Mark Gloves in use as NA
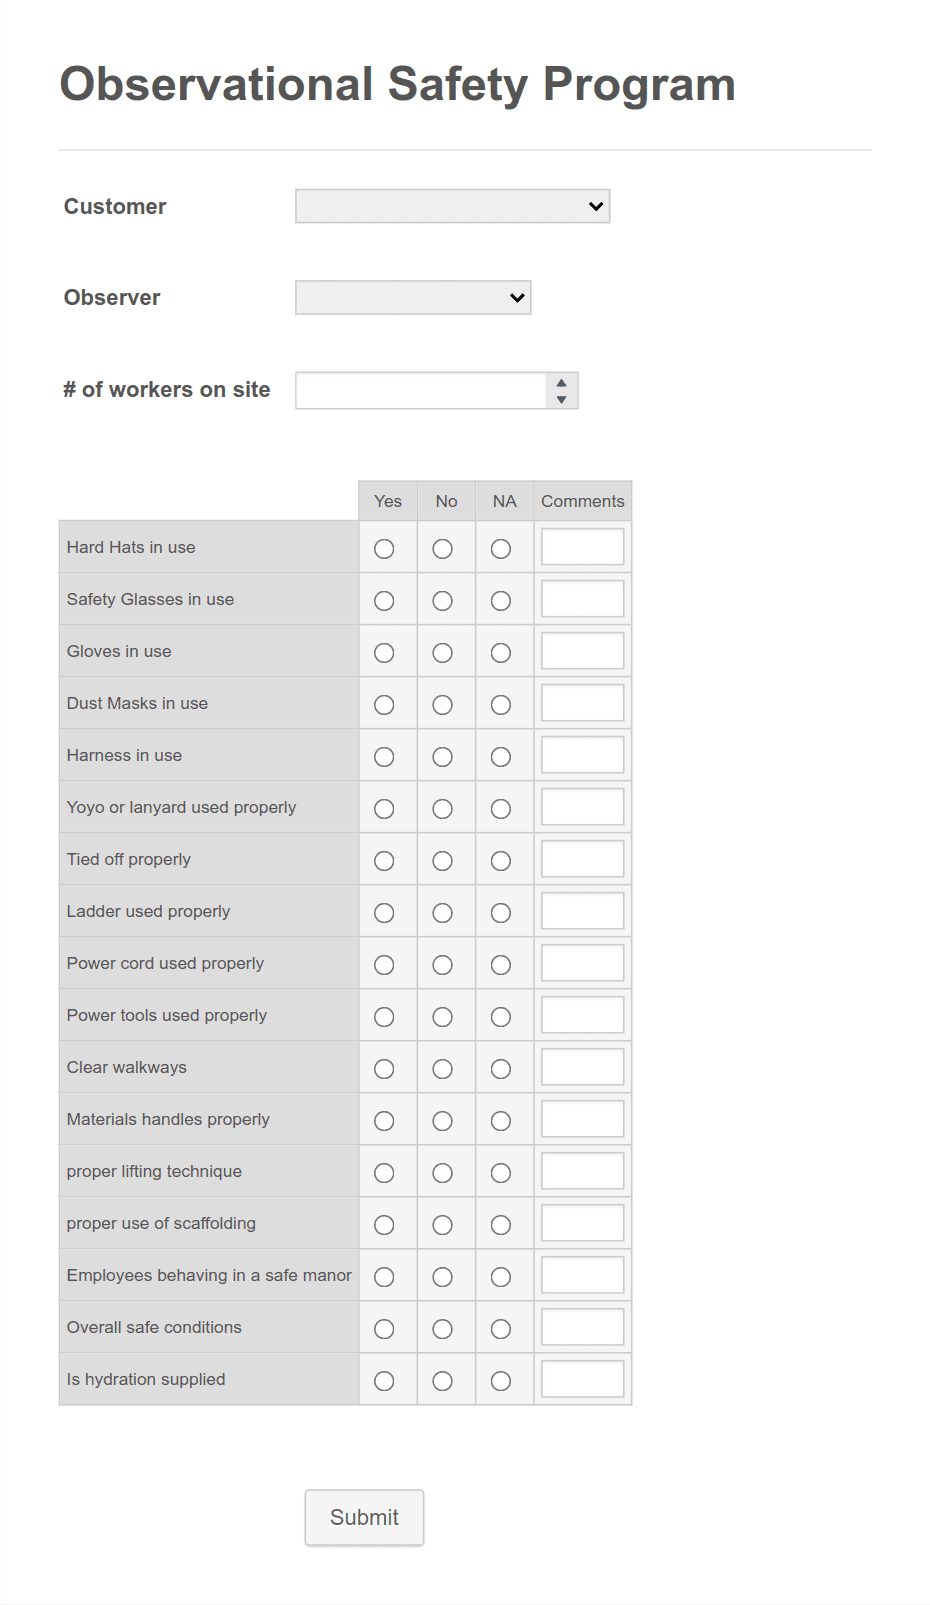 [x=501, y=653]
